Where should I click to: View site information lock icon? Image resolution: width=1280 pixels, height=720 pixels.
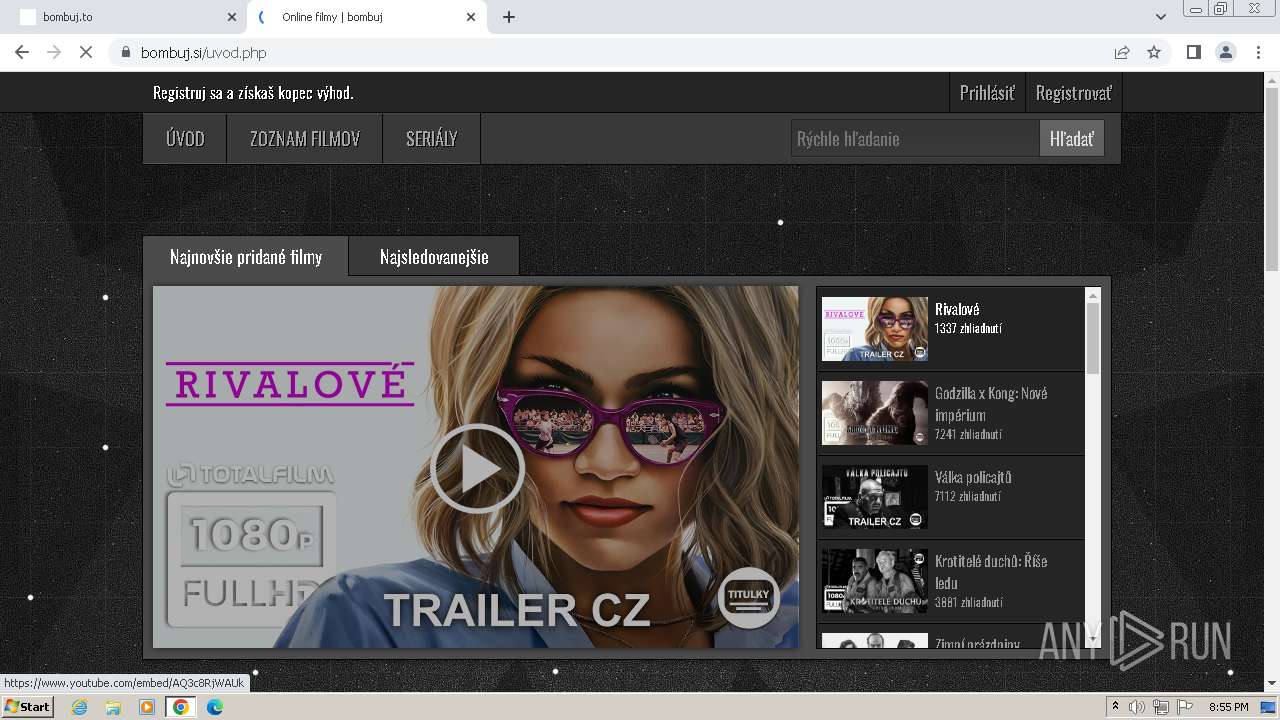(125, 52)
